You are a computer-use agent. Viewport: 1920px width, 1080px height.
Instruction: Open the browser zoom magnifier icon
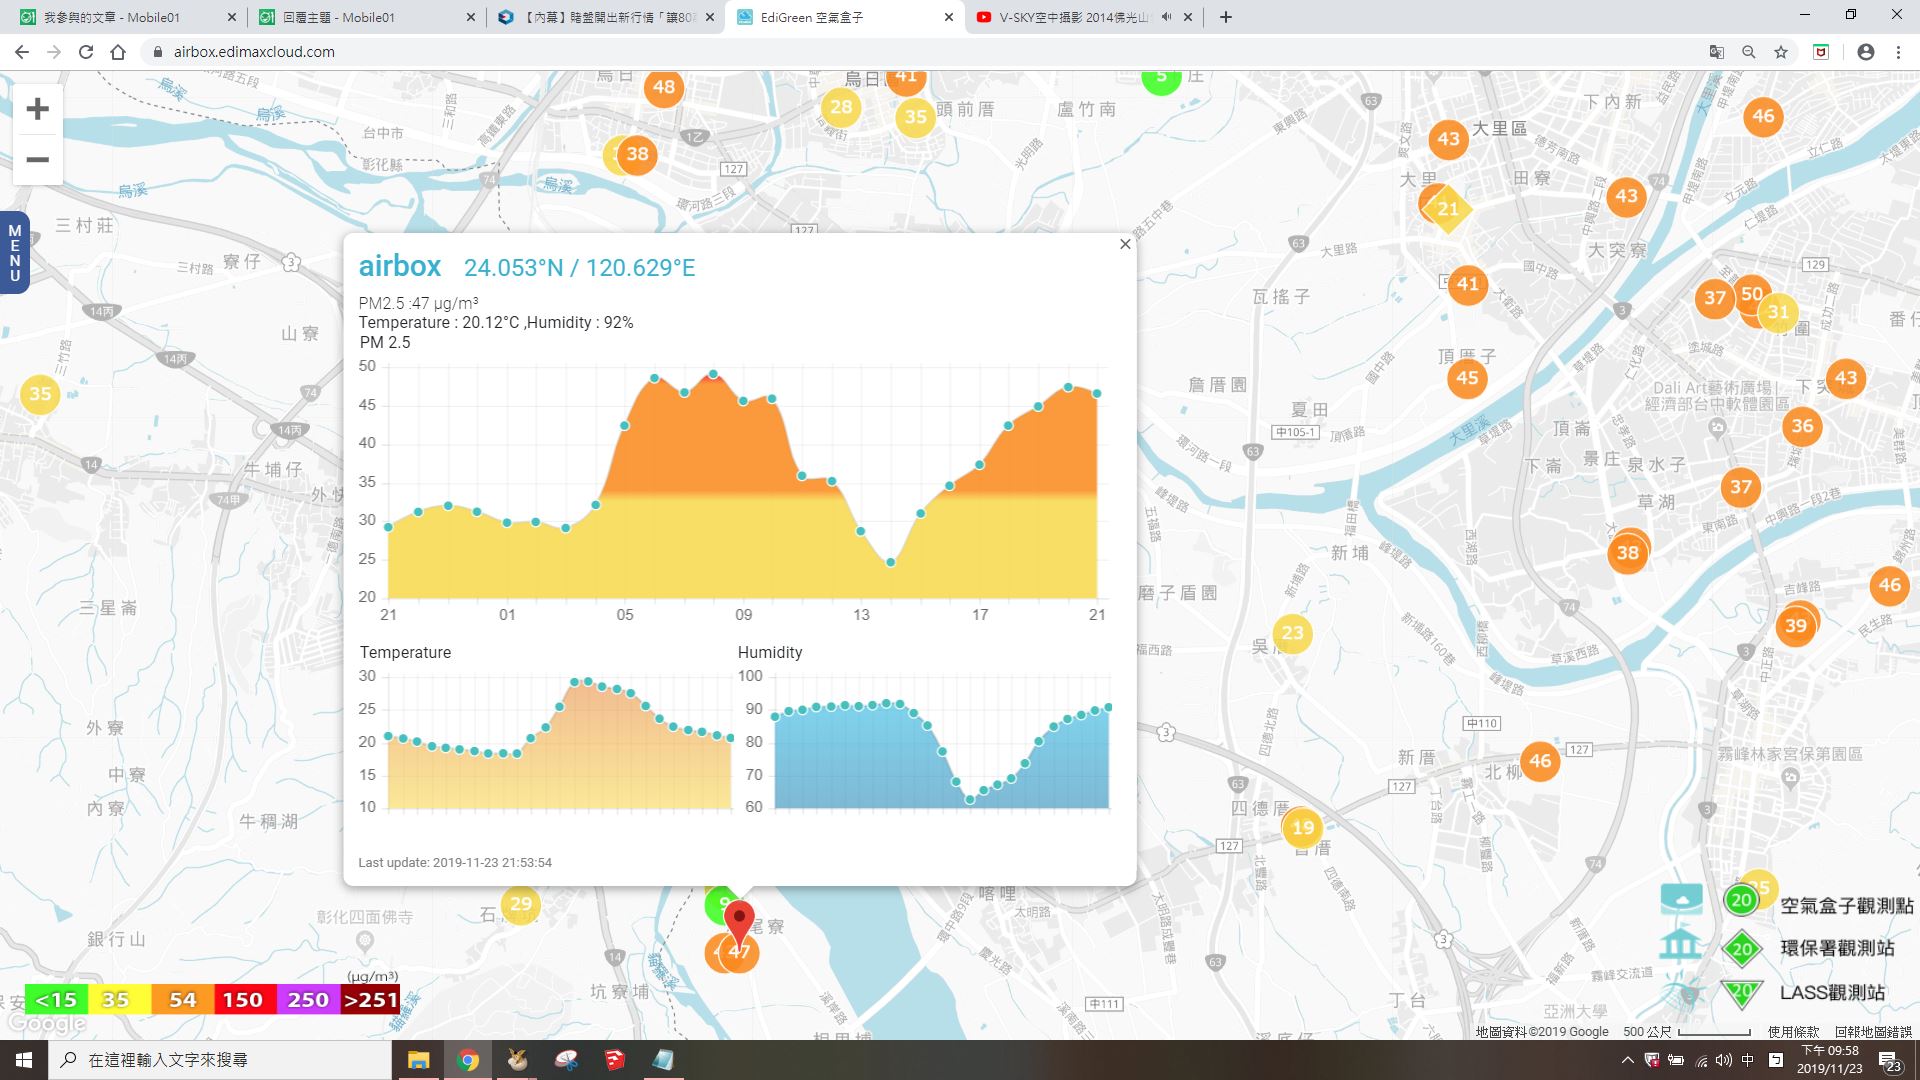(1749, 52)
